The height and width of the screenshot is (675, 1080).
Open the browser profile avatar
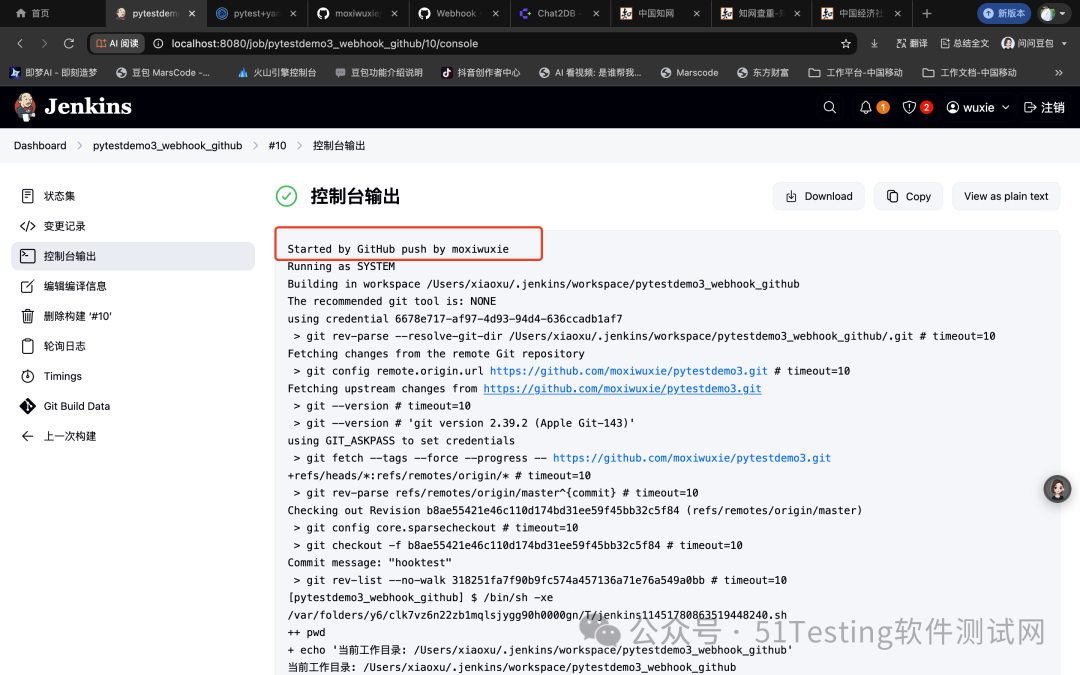pyautogui.click(x=1048, y=13)
